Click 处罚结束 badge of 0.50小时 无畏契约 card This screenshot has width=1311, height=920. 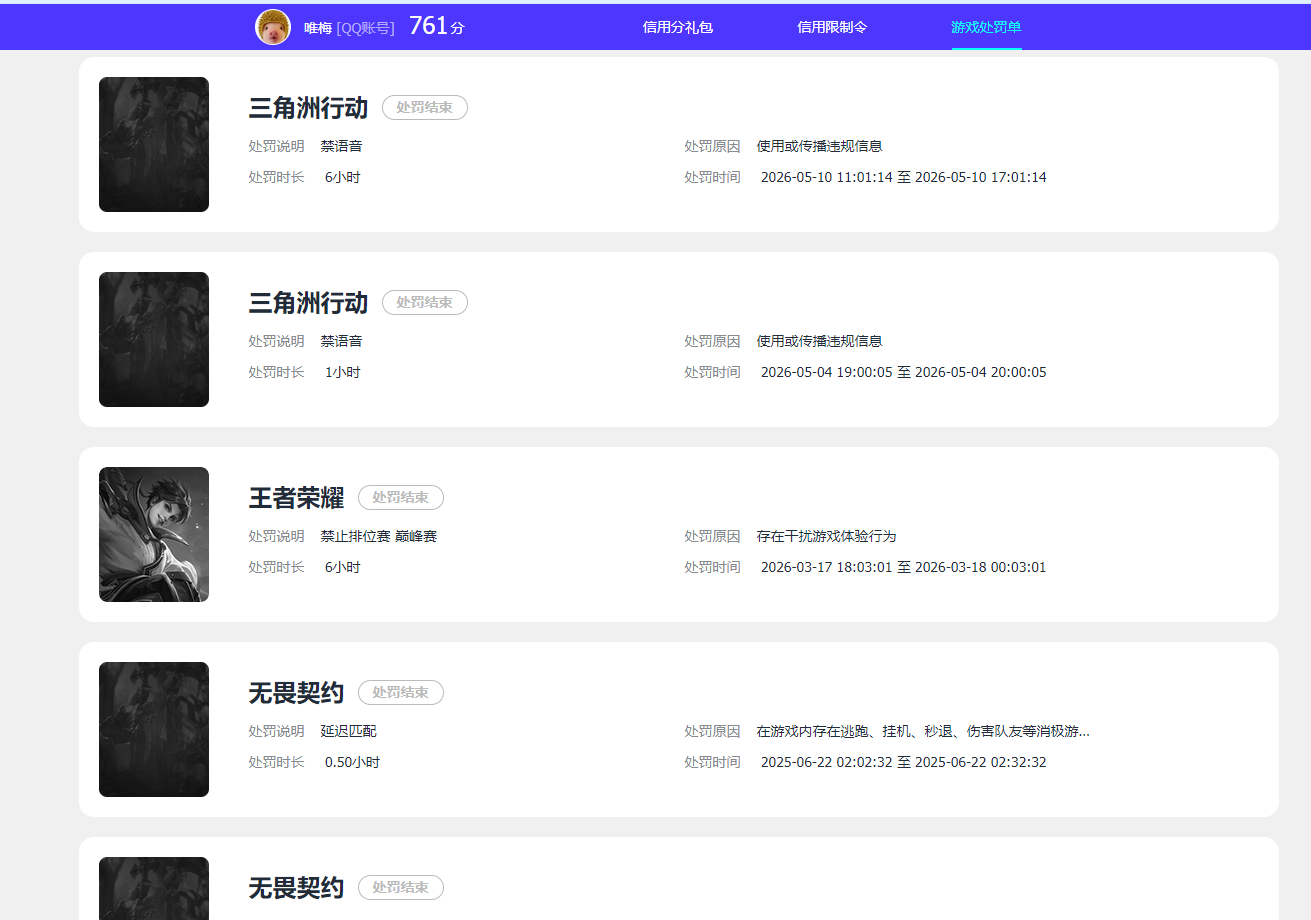tap(401, 692)
